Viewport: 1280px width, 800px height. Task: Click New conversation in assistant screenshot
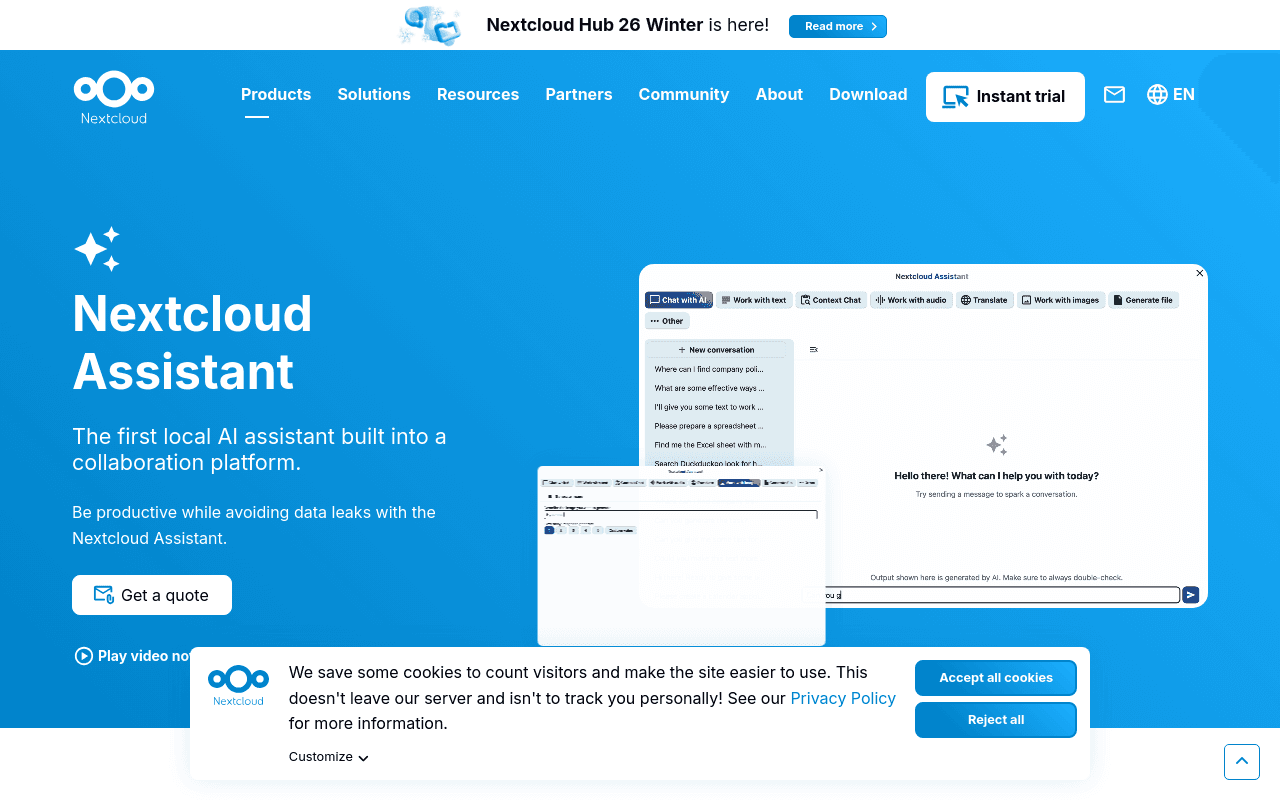(x=716, y=350)
